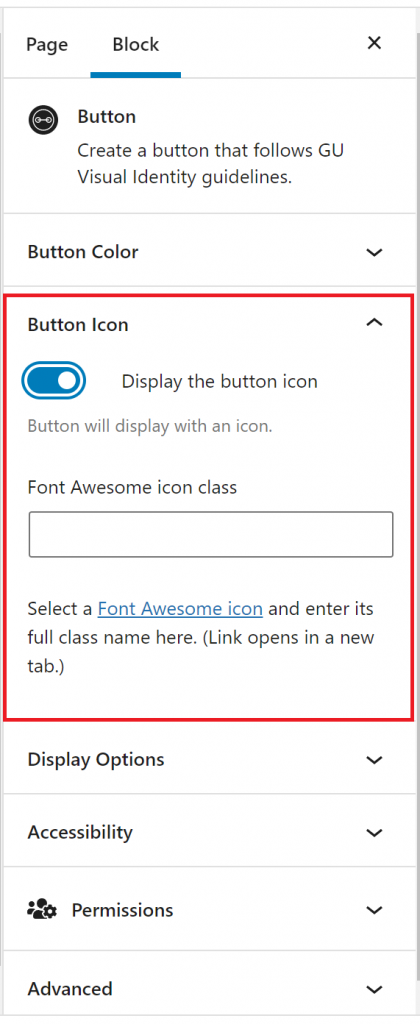The height and width of the screenshot is (1024, 420).
Task: Close the settings sidebar
Action: click(x=374, y=43)
